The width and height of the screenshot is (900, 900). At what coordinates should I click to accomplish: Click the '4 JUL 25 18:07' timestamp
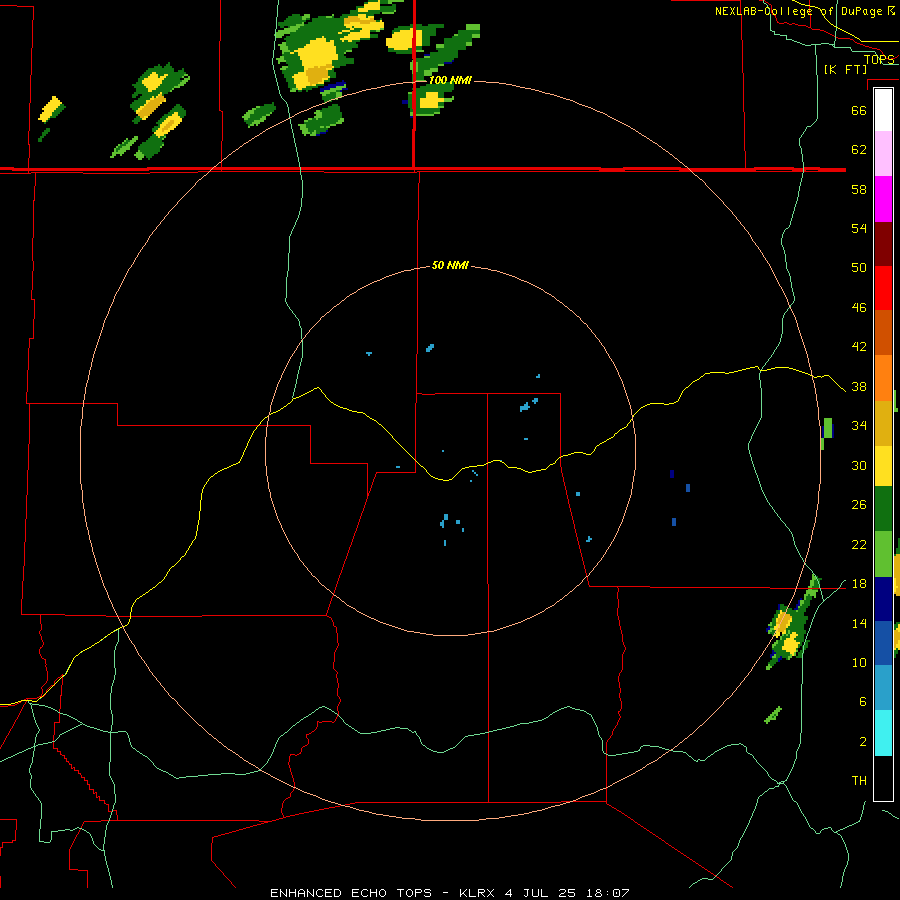click(x=567, y=893)
